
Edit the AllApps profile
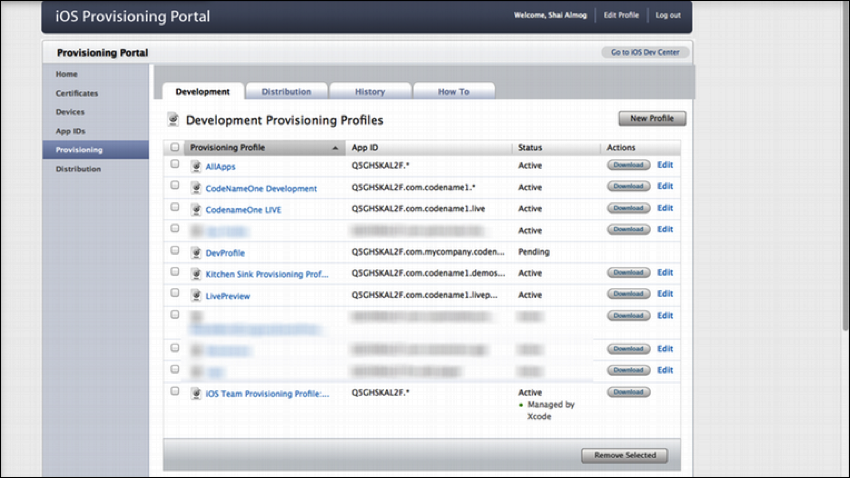[665, 165]
